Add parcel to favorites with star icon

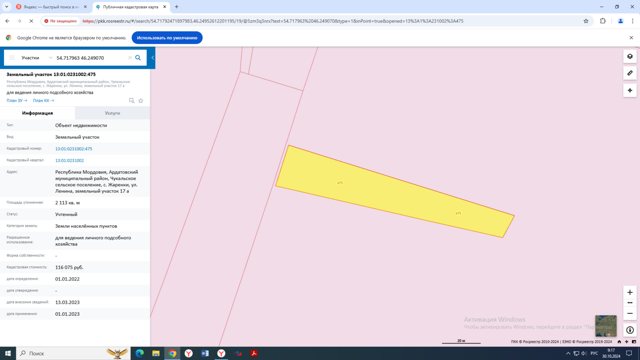(x=141, y=100)
